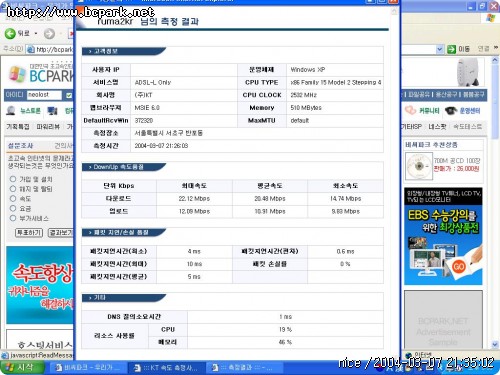The width and height of the screenshot is (500, 375).
Task: Click the Windows XP operating system value
Action: (x=308, y=70)
